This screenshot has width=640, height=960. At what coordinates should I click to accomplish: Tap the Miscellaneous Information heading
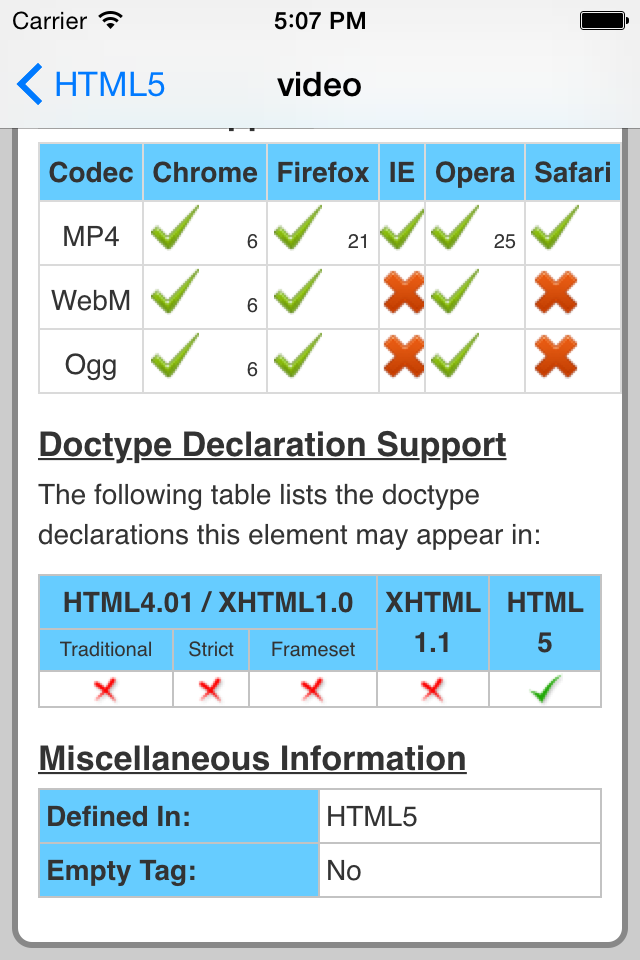252,759
